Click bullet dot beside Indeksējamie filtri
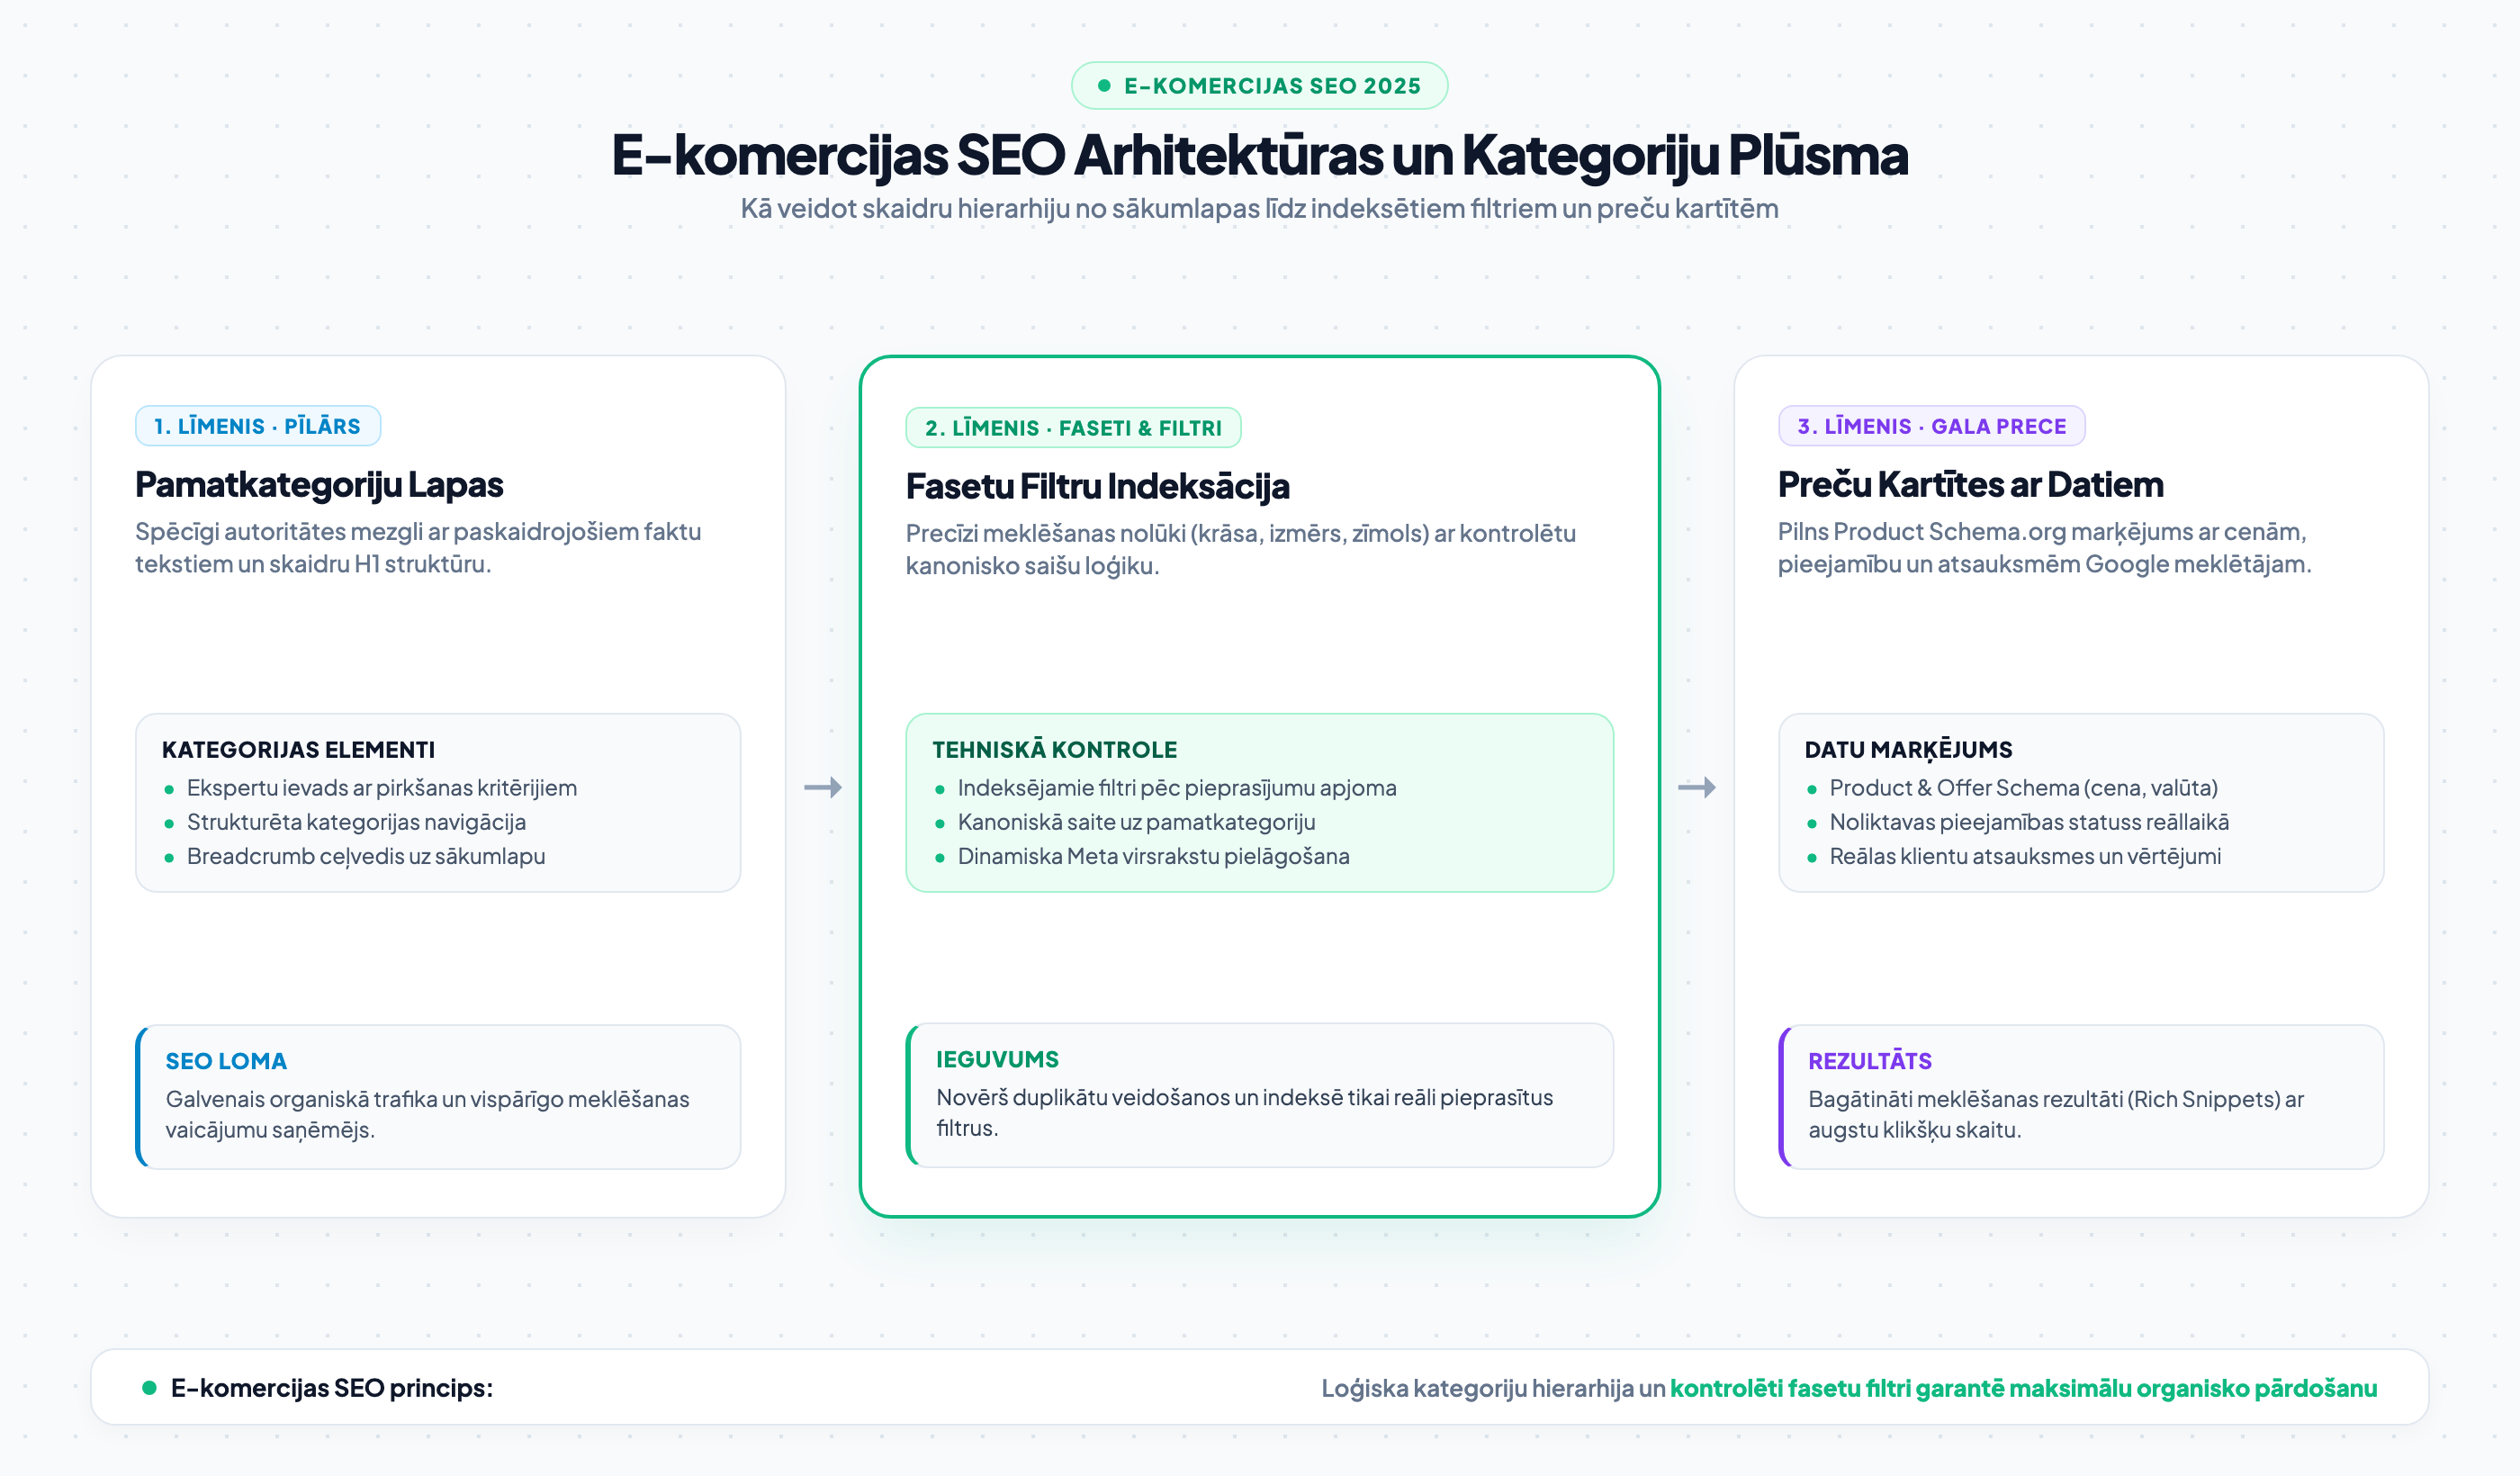 940,790
